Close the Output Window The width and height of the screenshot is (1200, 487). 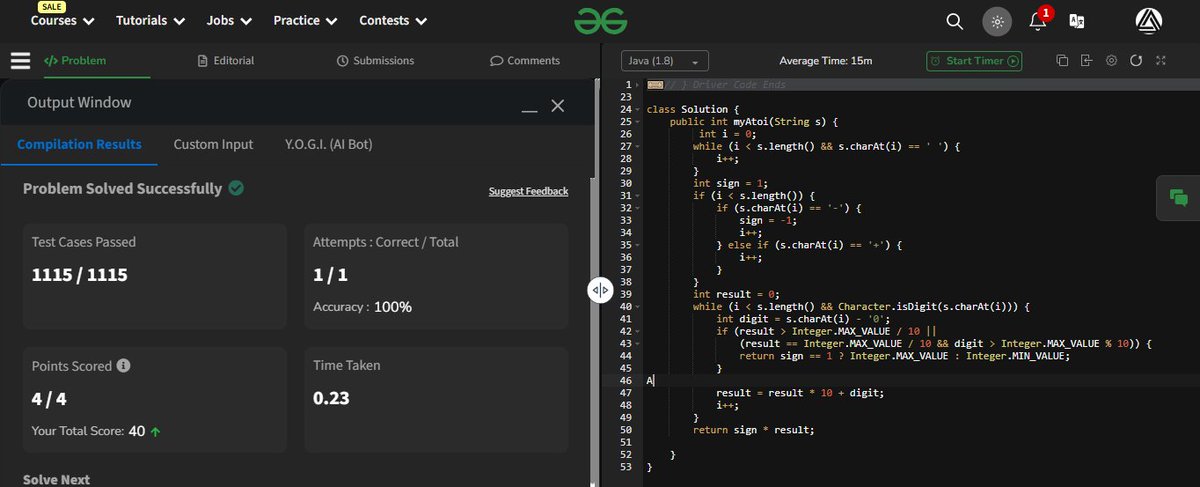tap(558, 105)
